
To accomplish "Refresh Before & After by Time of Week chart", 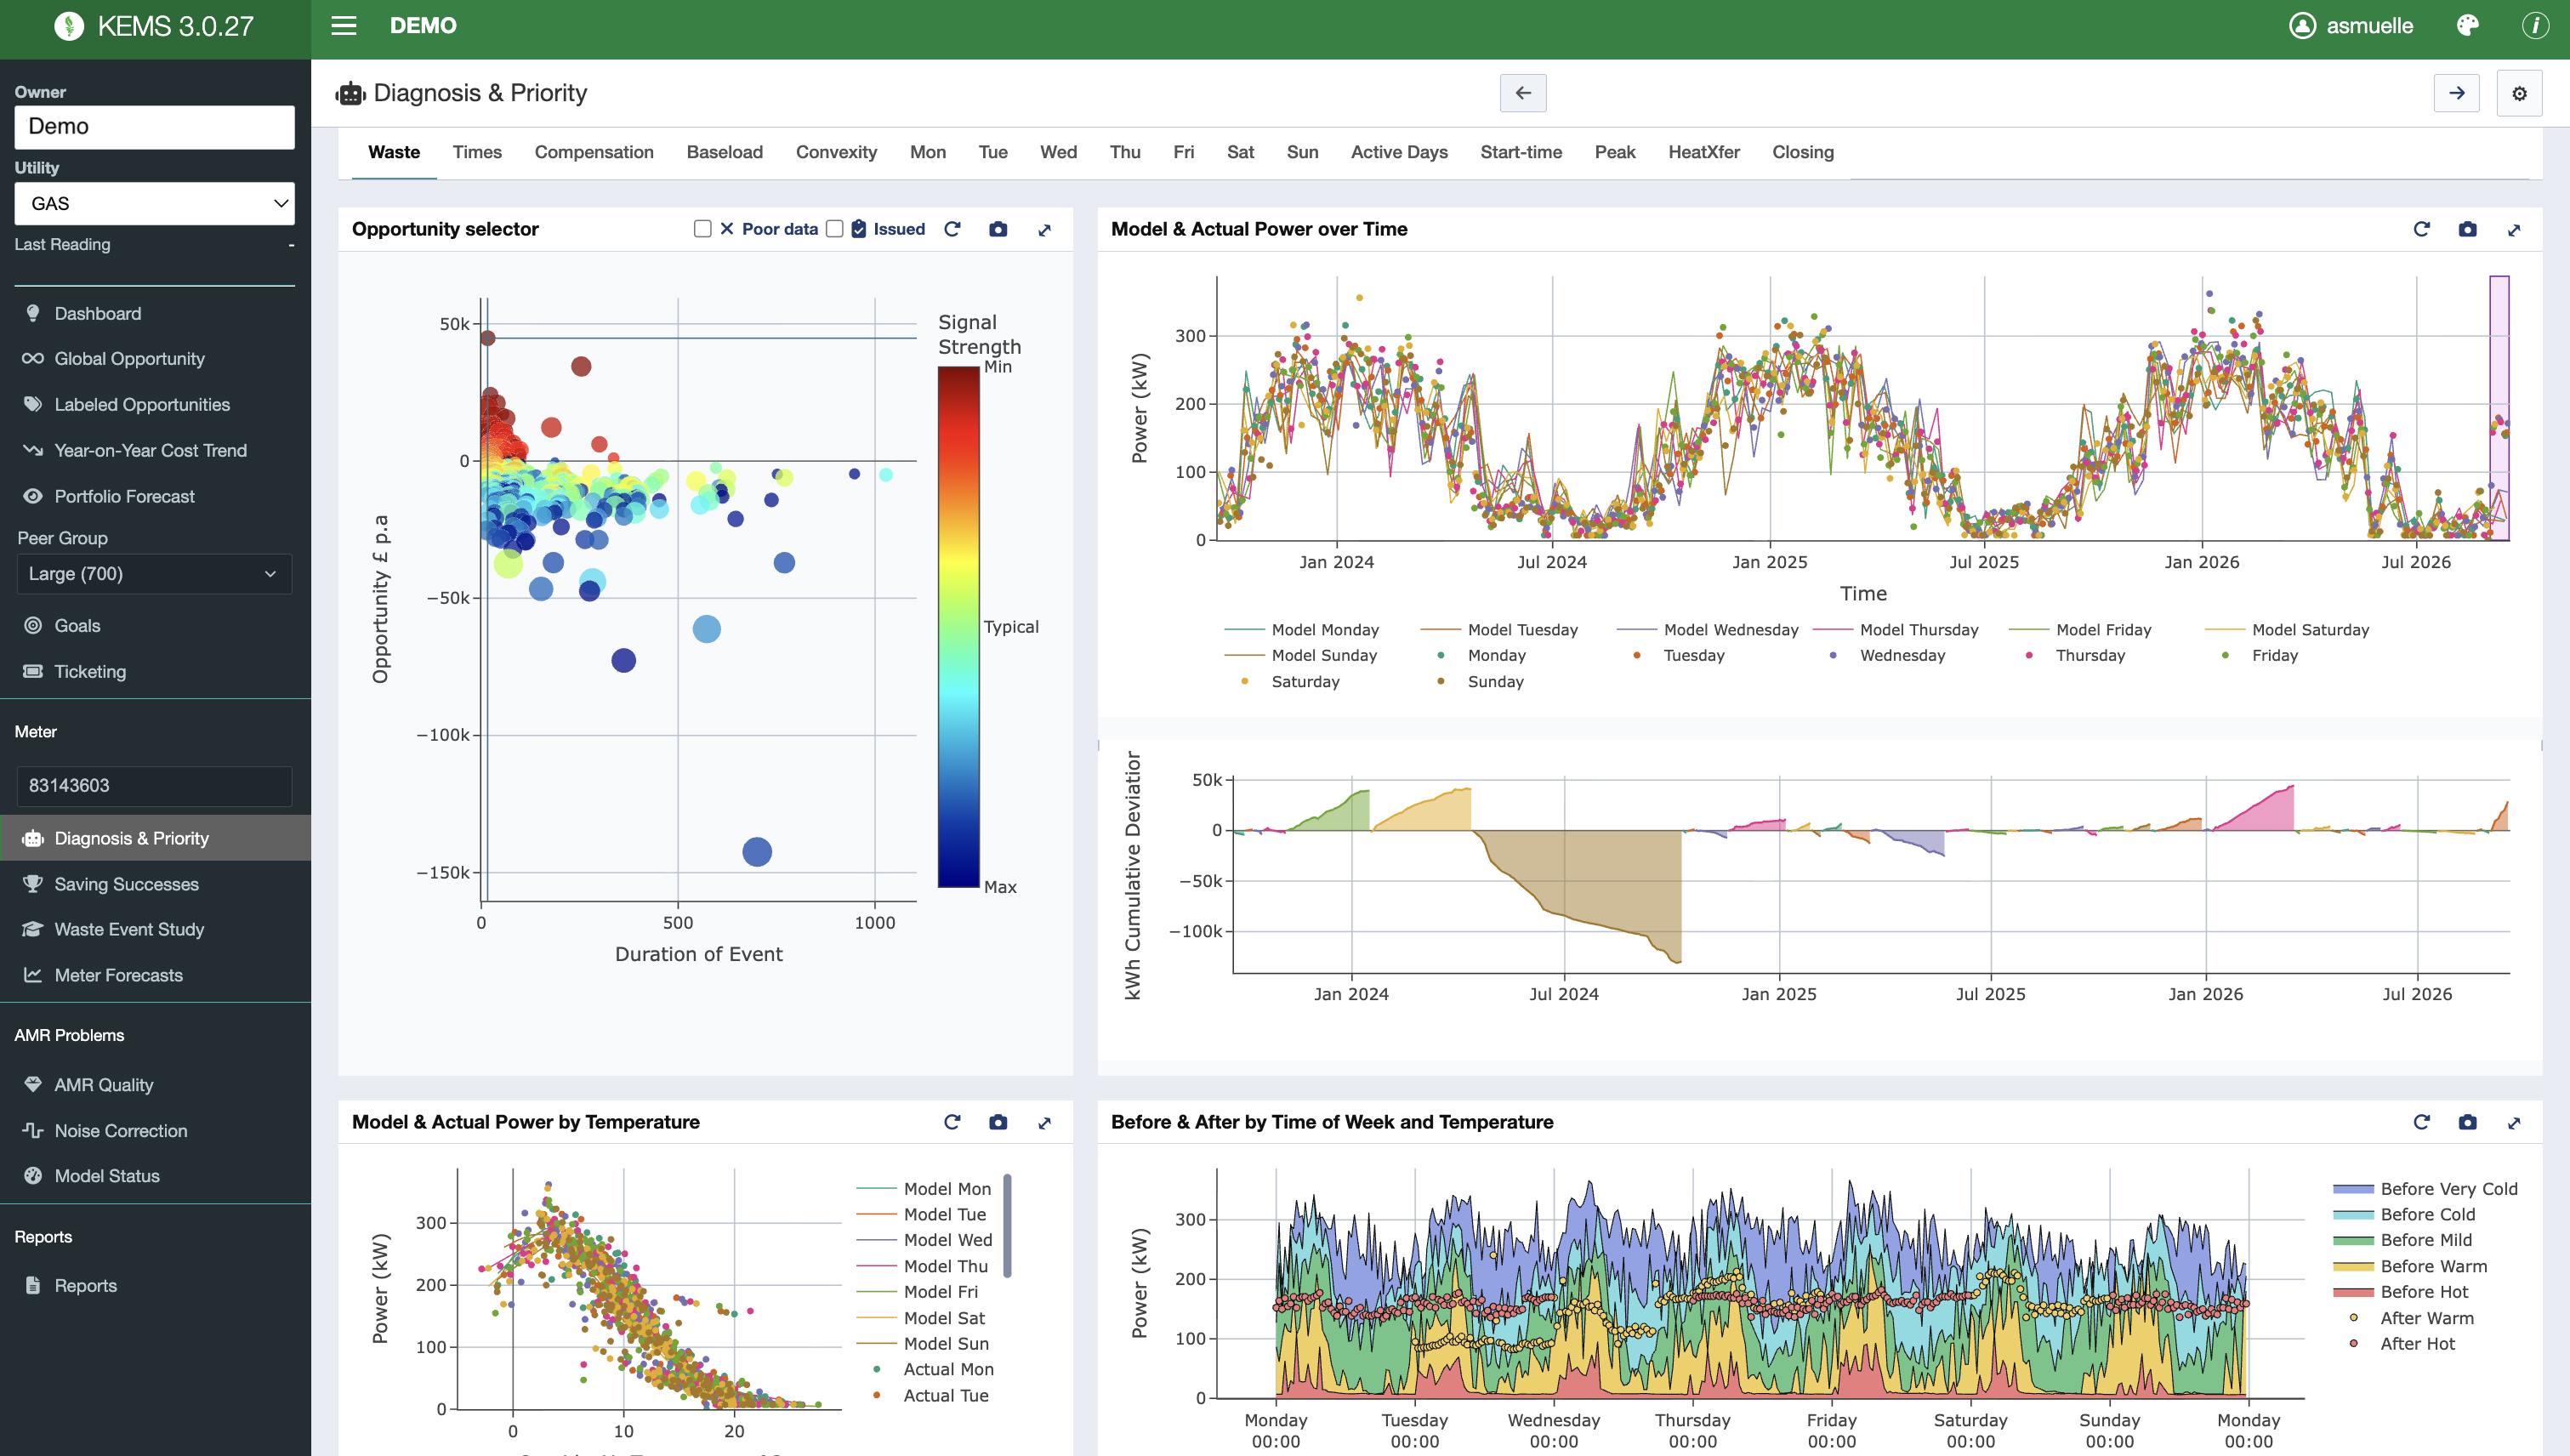I will (x=2421, y=1122).
